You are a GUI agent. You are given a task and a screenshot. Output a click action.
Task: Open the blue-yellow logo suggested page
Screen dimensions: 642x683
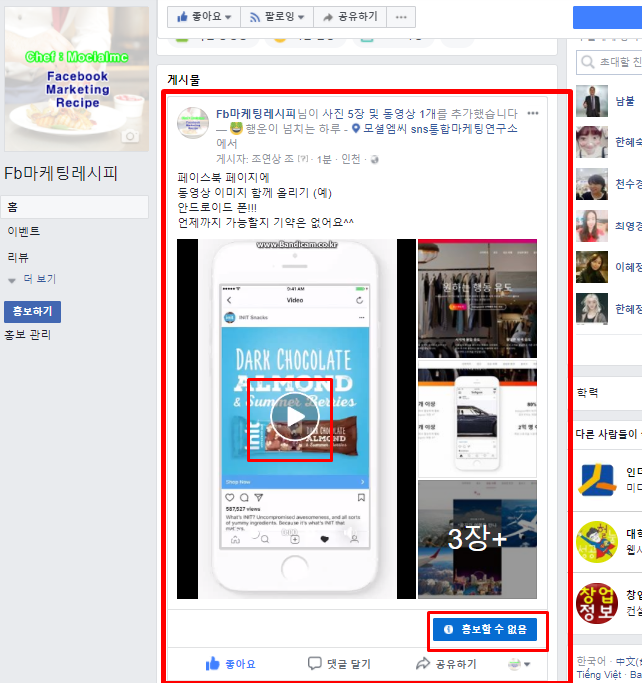(597, 480)
